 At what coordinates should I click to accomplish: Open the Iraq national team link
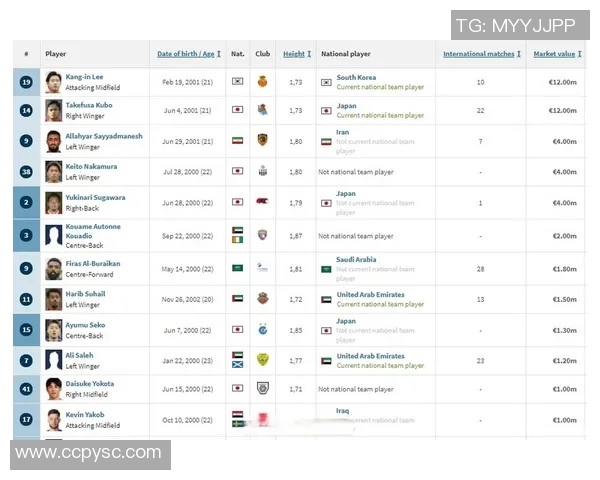(343, 410)
